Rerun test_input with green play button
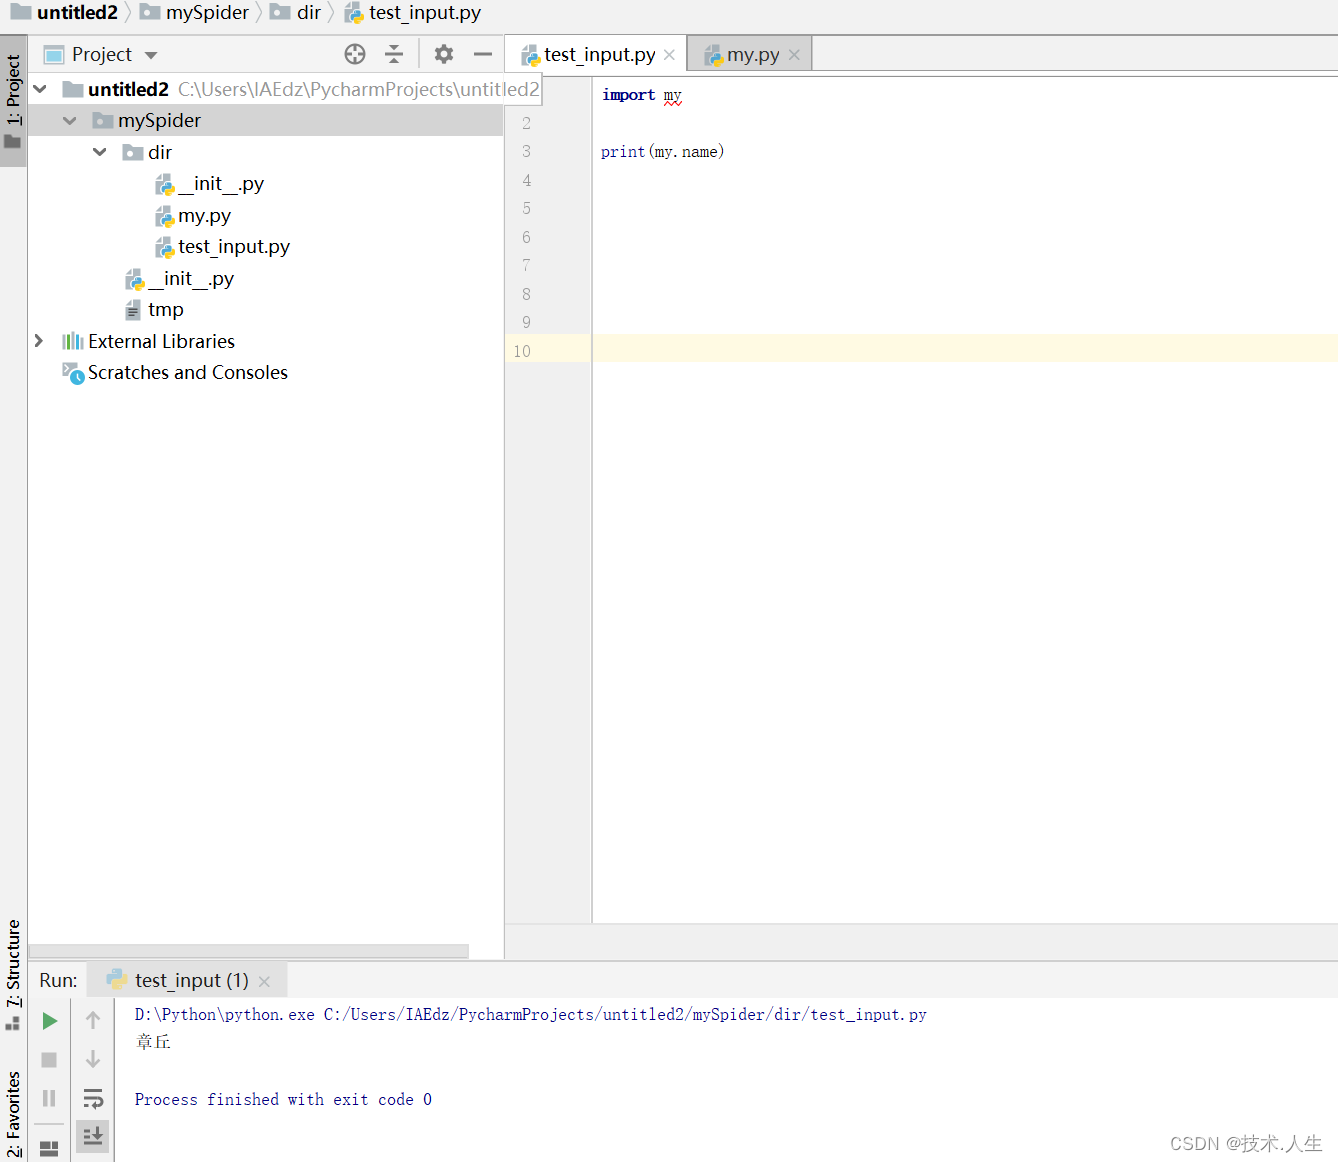Screen dimensions: 1338x1162 [49, 1021]
